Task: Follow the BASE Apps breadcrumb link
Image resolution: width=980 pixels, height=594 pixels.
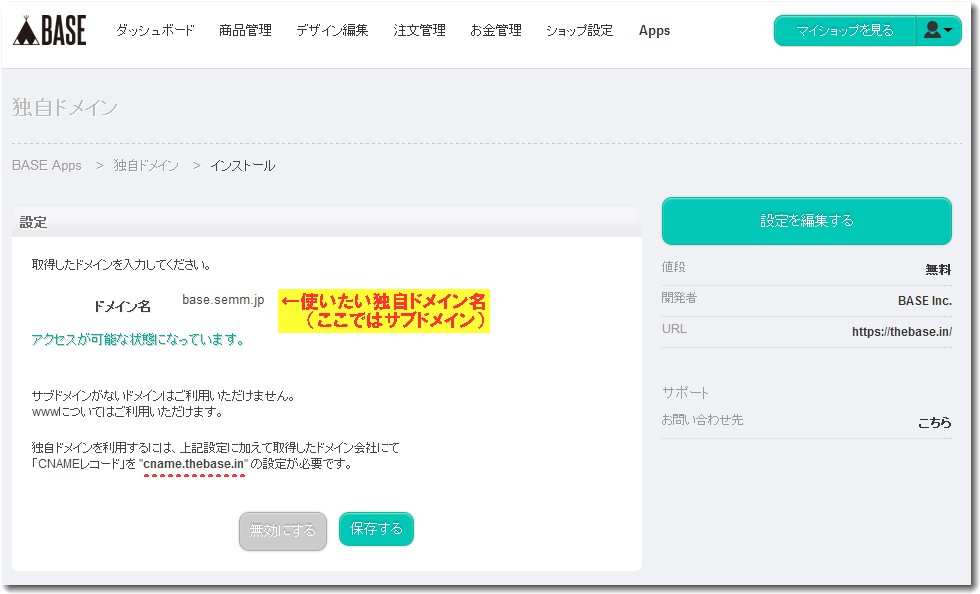Action: pos(47,166)
